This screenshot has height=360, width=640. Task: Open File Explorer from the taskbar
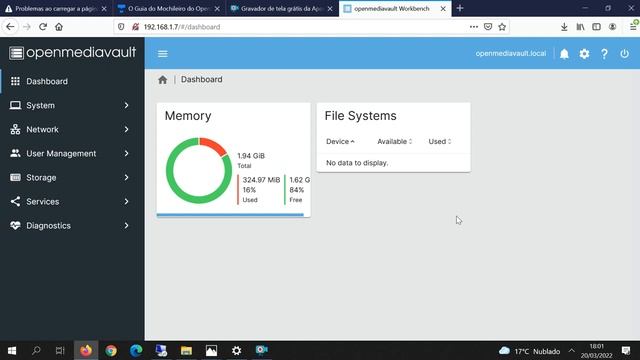[186, 351]
